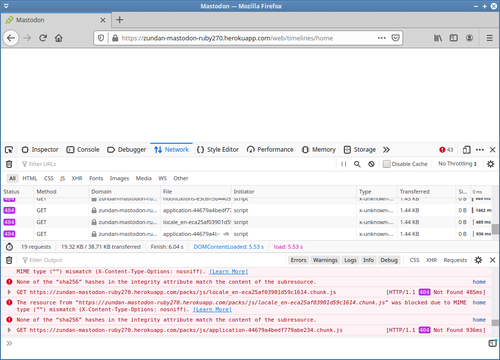This screenshot has height=360, width=500.
Task: Close the Mastodon tab
Action: 103,20
